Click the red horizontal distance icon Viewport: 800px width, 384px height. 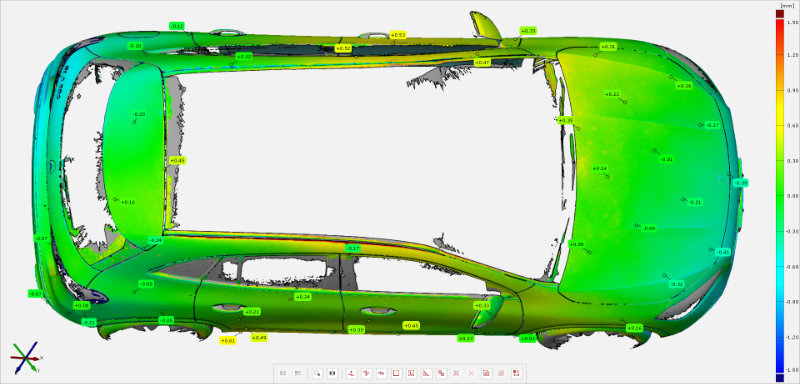[381, 373]
